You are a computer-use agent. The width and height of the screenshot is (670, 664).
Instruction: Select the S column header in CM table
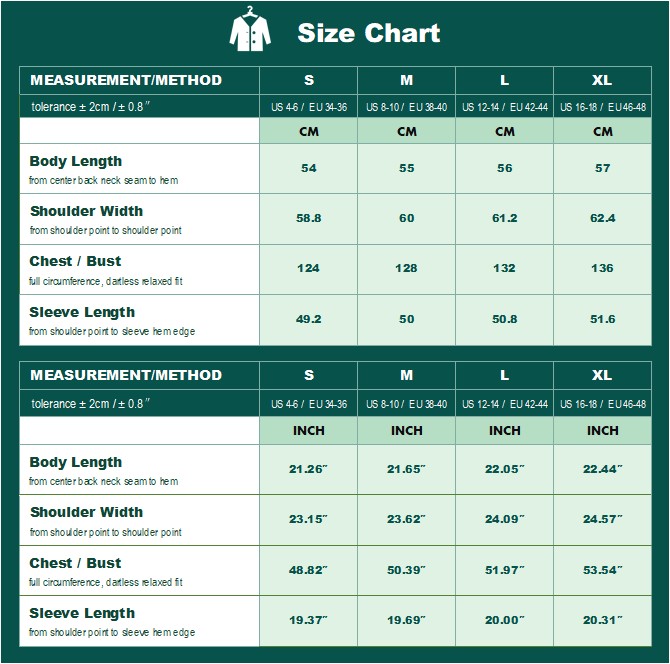(x=309, y=80)
